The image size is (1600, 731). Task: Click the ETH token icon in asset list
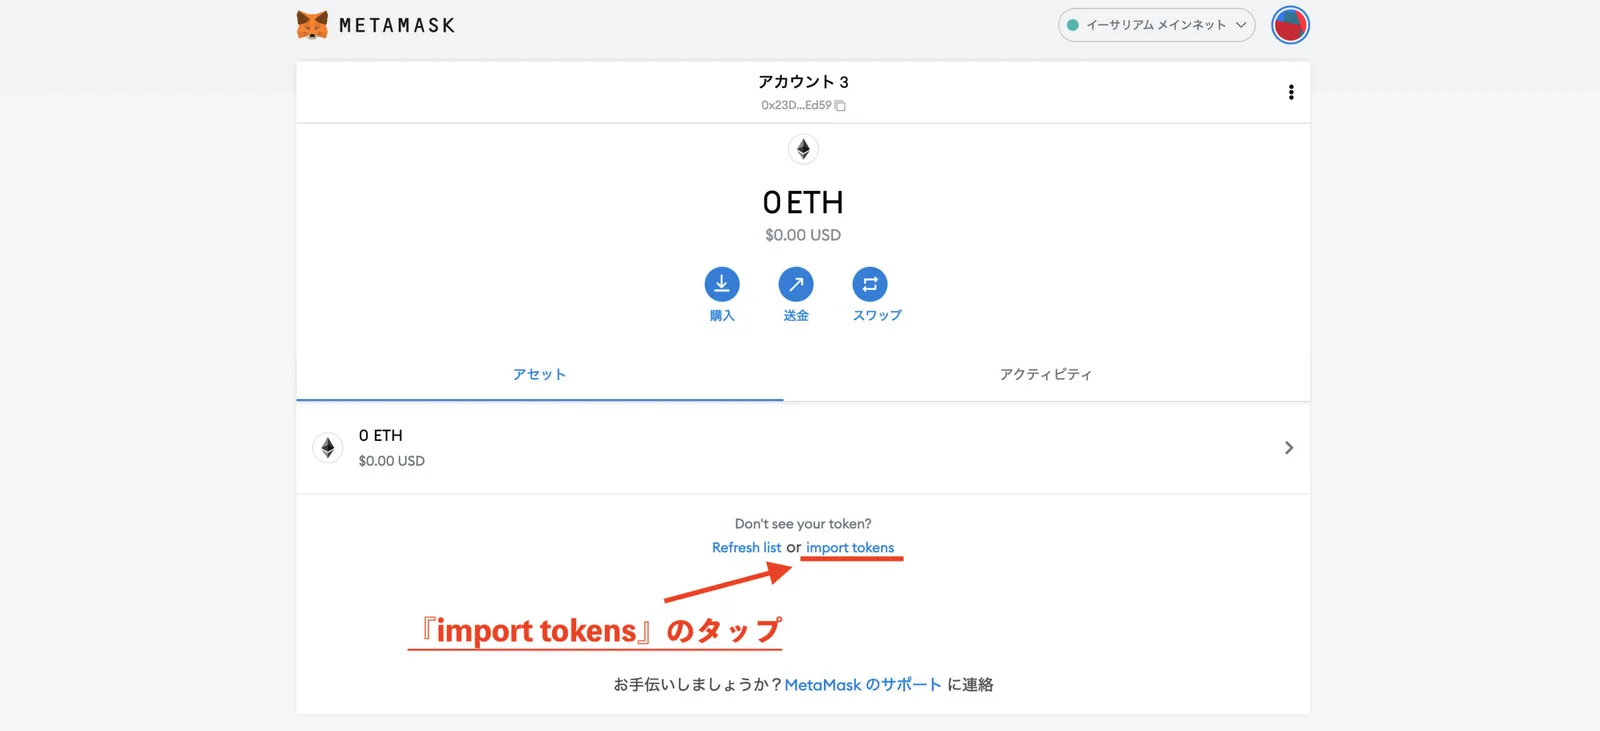tap(328, 447)
